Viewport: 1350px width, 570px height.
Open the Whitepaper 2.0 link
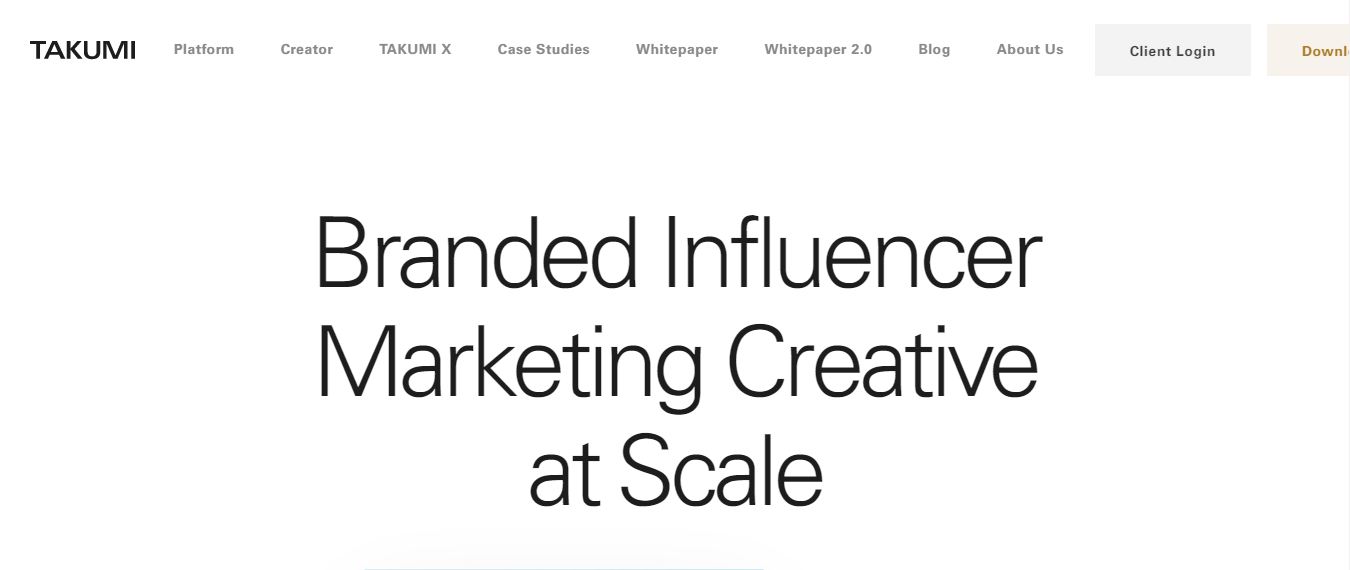818,49
